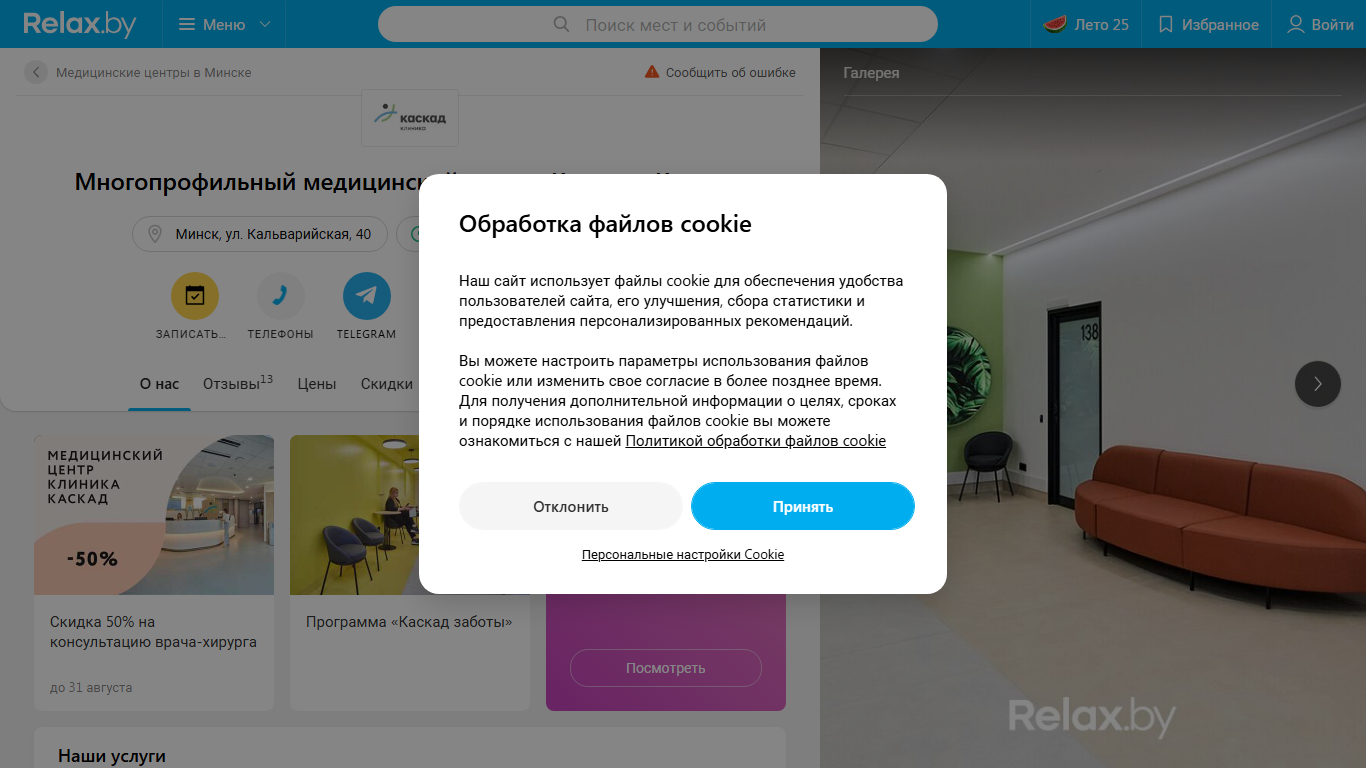Click the search field for places and events

[658, 24]
